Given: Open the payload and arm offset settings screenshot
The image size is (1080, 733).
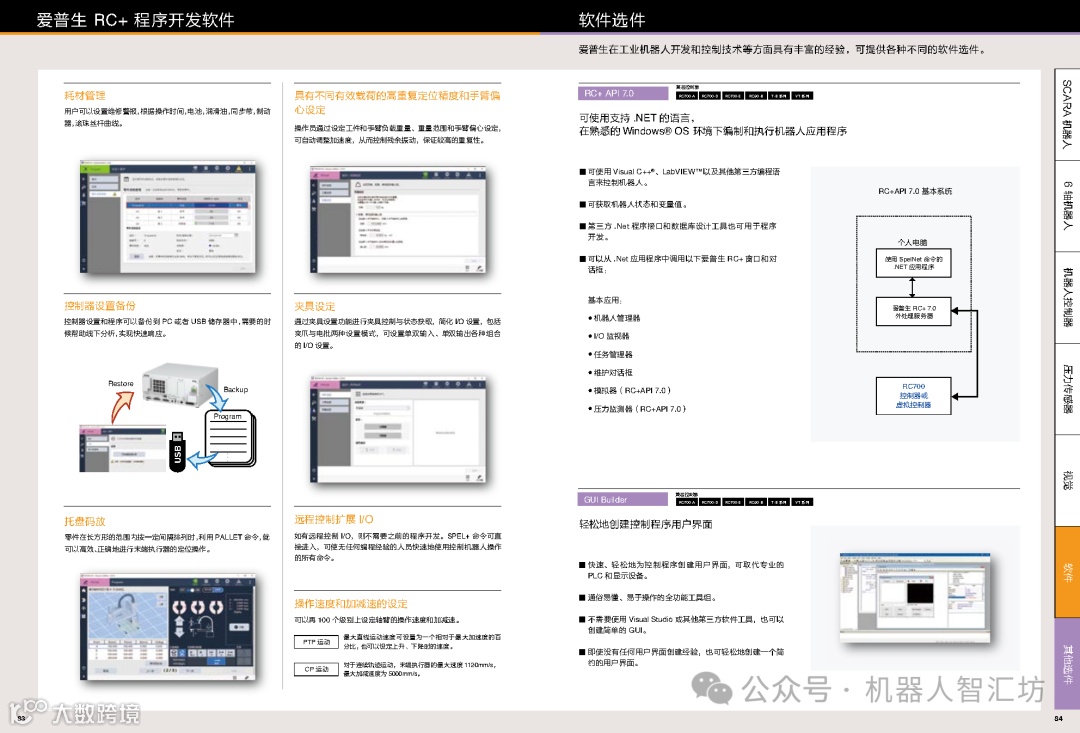Looking at the screenshot, I should 398,220.
